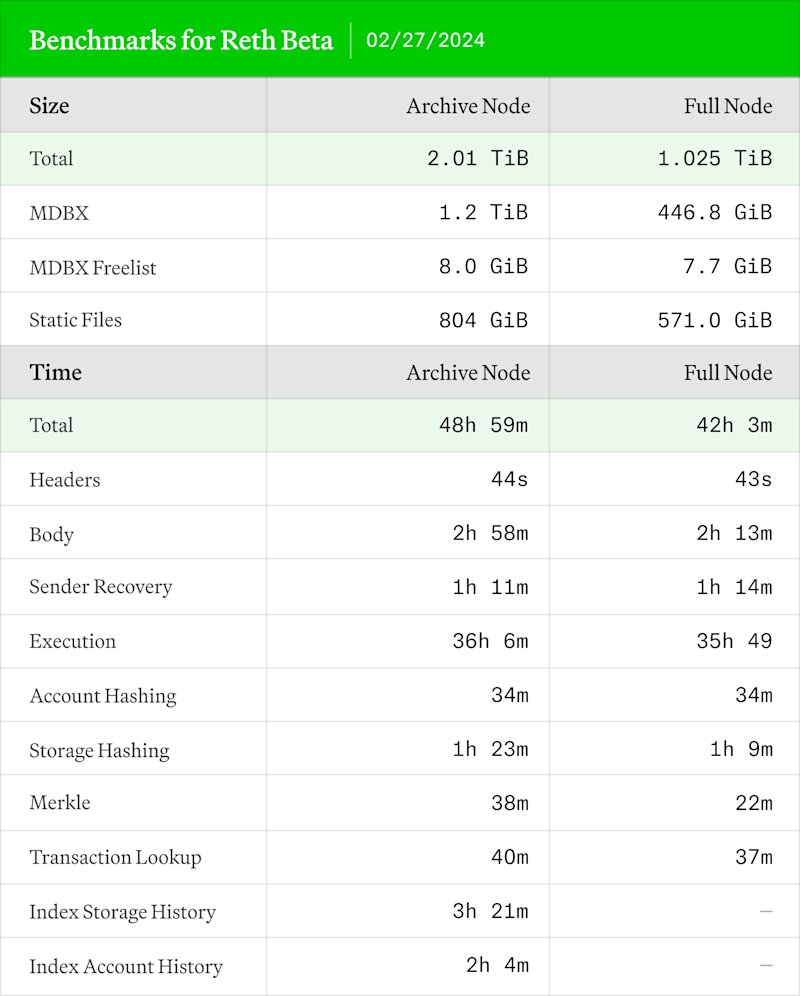Click the Full Node MDBX value 446.8 GiB
The height and width of the screenshot is (996, 800).
click(715, 212)
